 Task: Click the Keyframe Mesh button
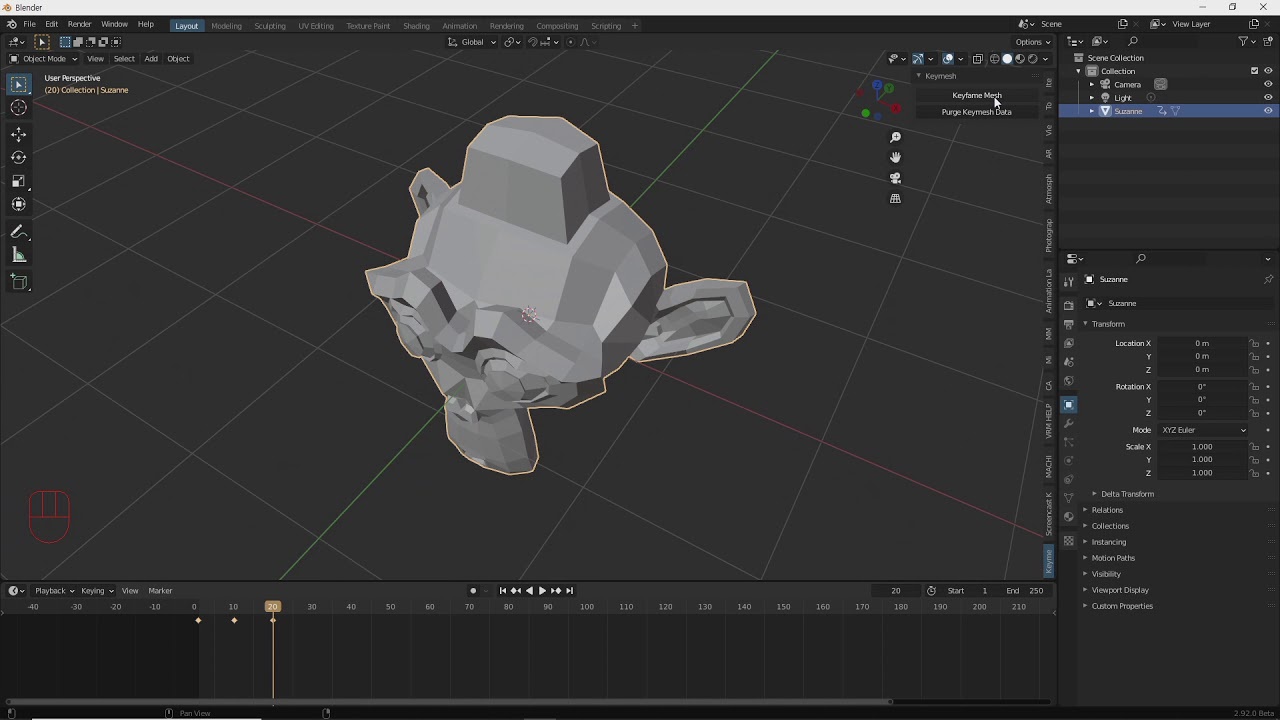click(x=976, y=95)
